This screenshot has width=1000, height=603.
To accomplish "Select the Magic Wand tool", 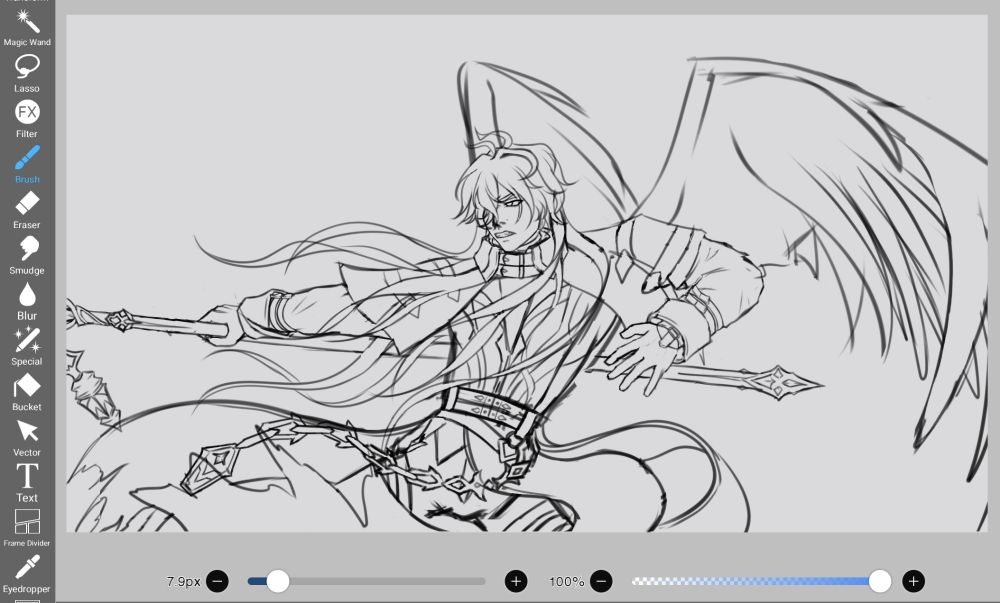I will click(x=27, y=27).
